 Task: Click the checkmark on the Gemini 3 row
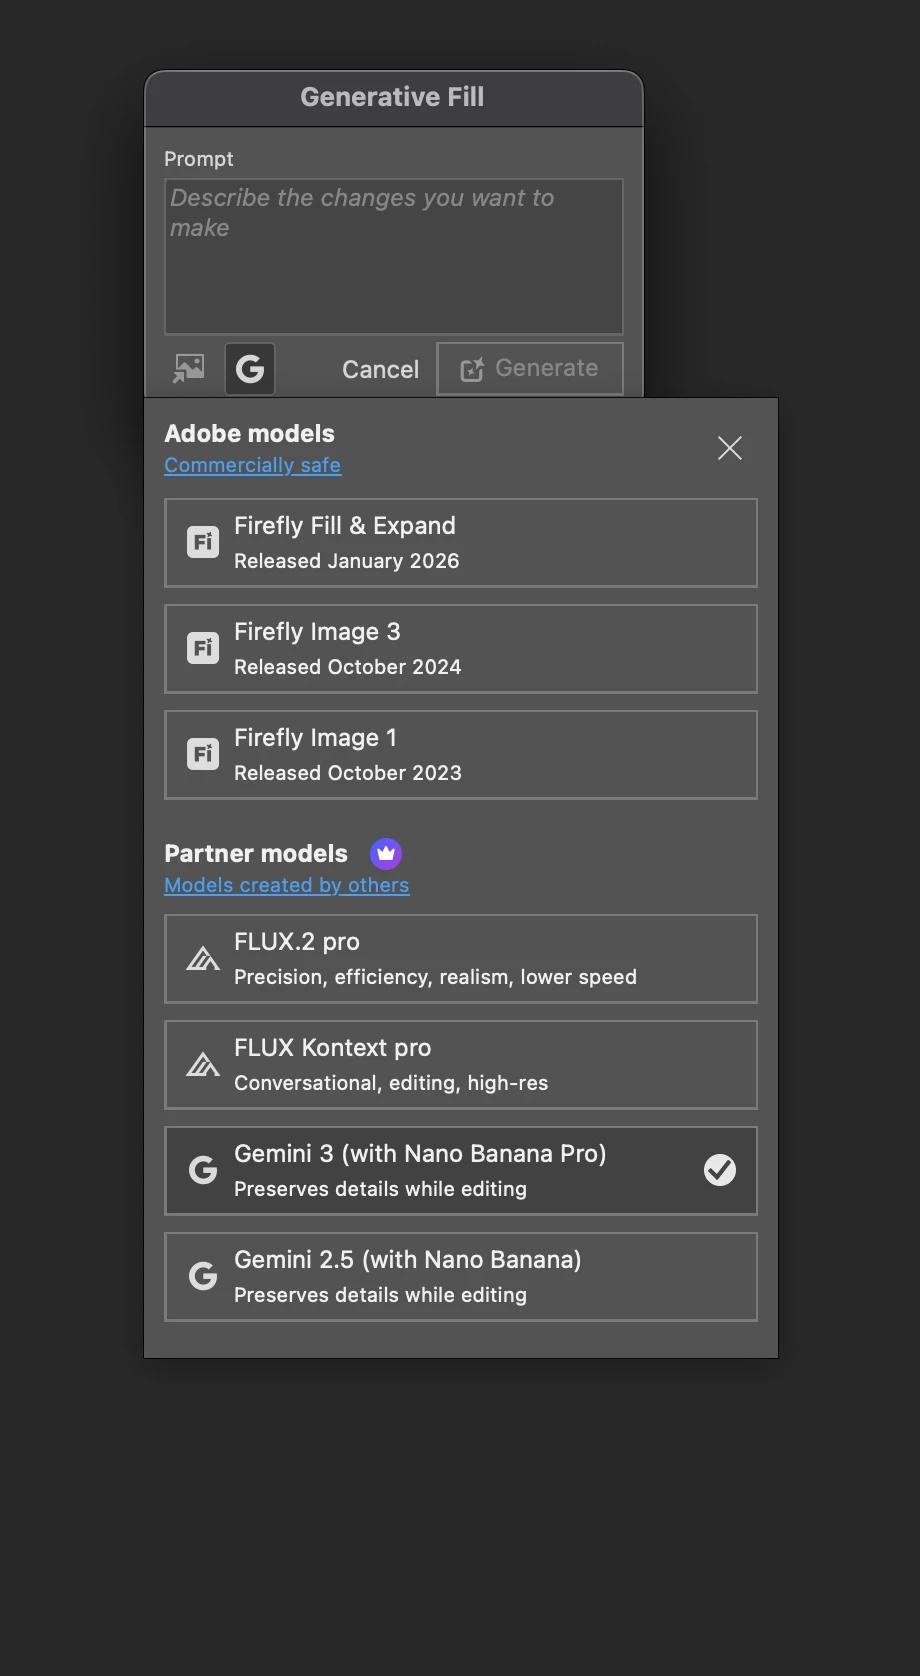pos(720,1170)
